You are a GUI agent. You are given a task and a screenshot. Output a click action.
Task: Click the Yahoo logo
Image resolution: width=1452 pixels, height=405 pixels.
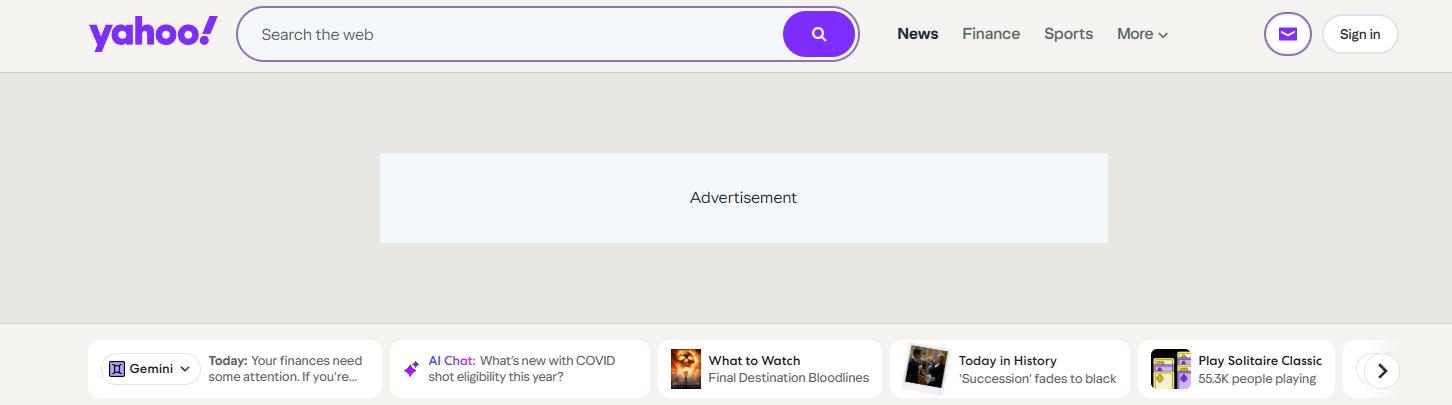(153, 34)
